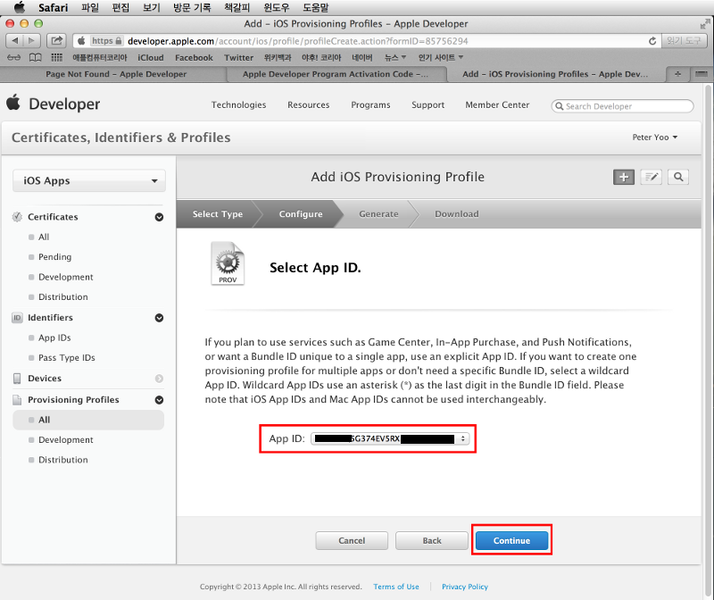The height and width of the screenshot is (600, 714).
Task: Reload the page using address bar icon
Action: click(653, 41)
